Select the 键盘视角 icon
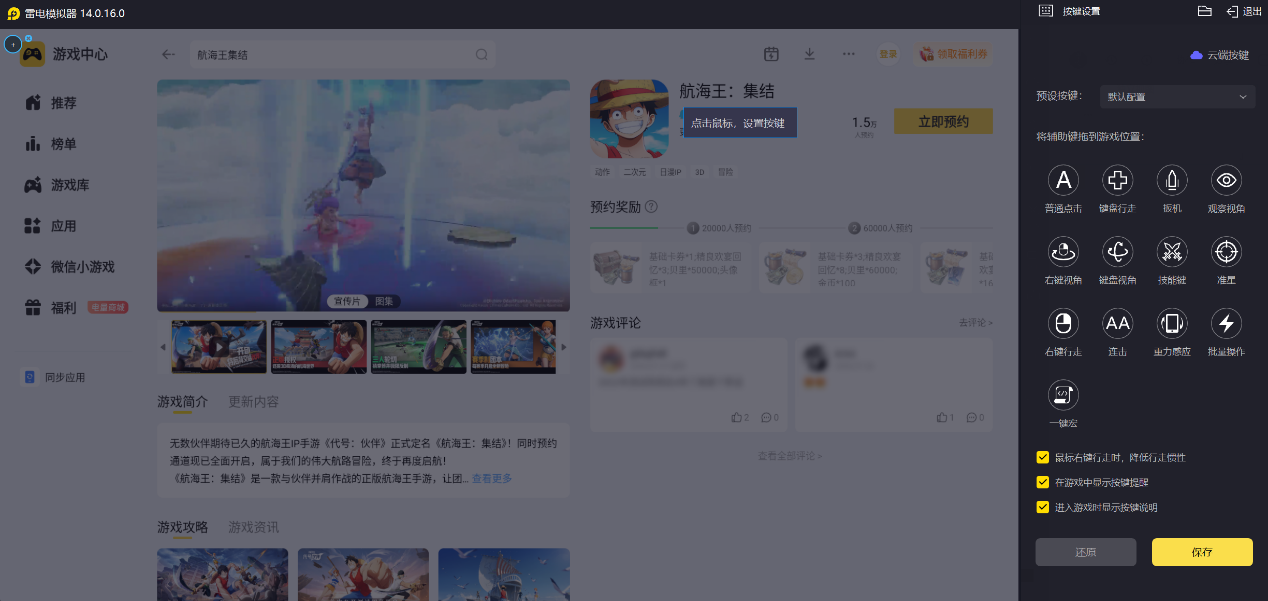This screenshot has width=1268, height=601. tap(1117, 251)
